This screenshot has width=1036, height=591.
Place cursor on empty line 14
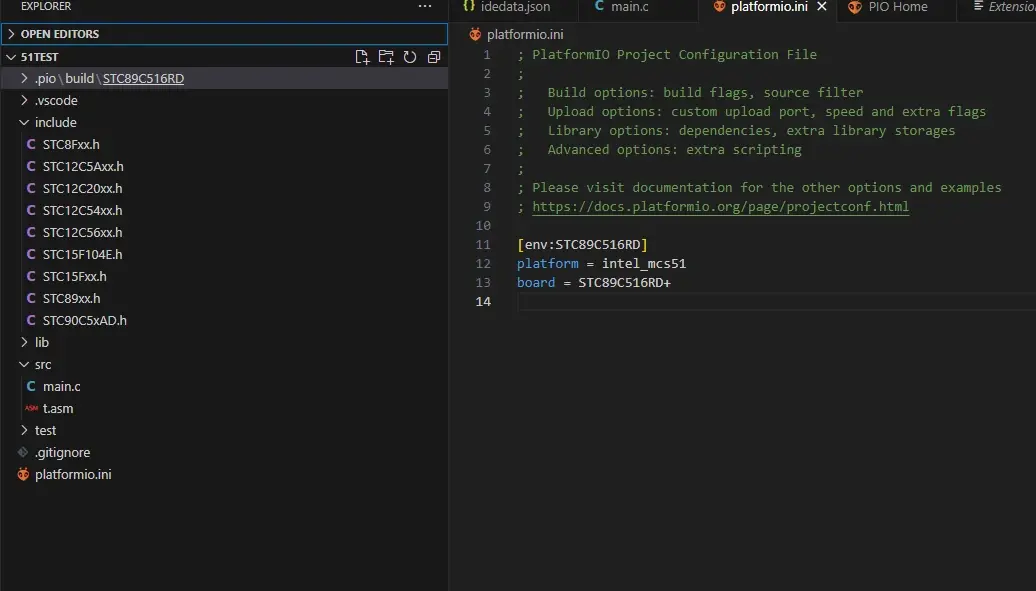(700, 302)
